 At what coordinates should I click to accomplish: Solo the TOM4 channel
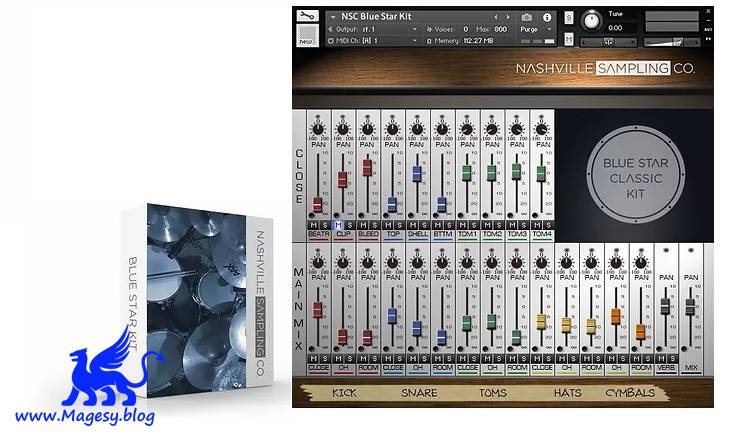click(548, 225)
